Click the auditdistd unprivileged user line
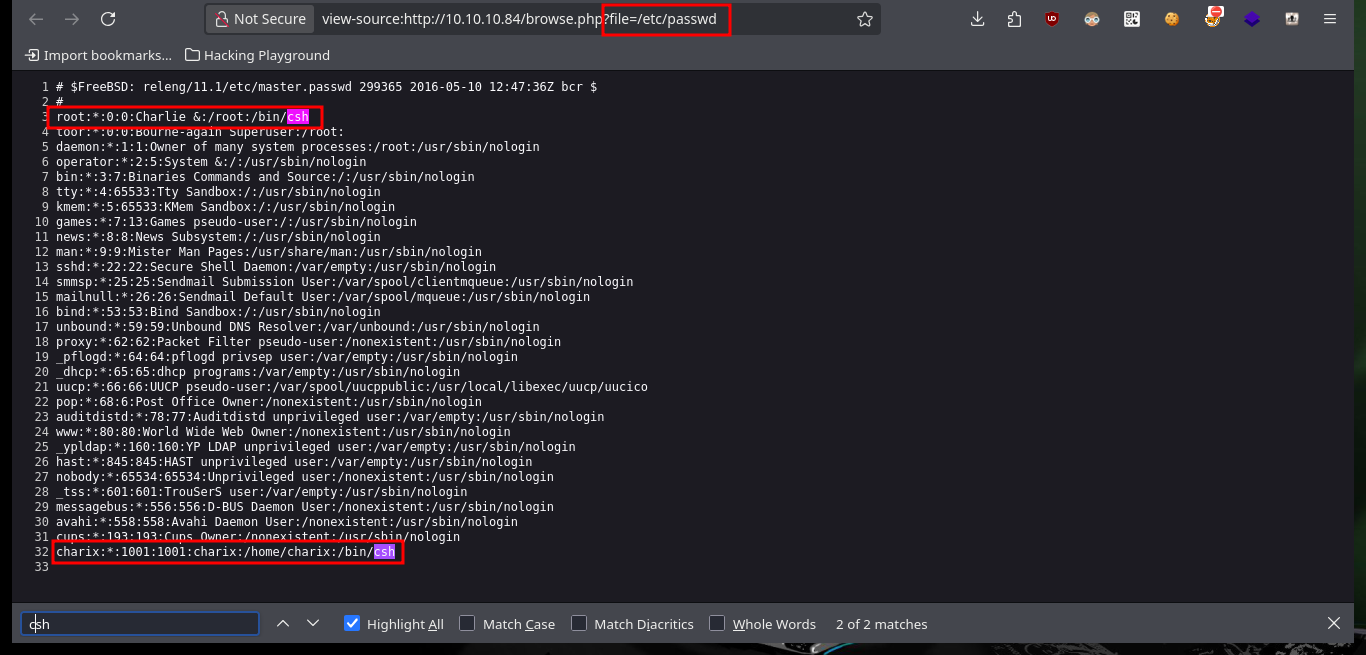This screenshot has width=1366, height=655. pyautogui.click(x=330, y=417)
